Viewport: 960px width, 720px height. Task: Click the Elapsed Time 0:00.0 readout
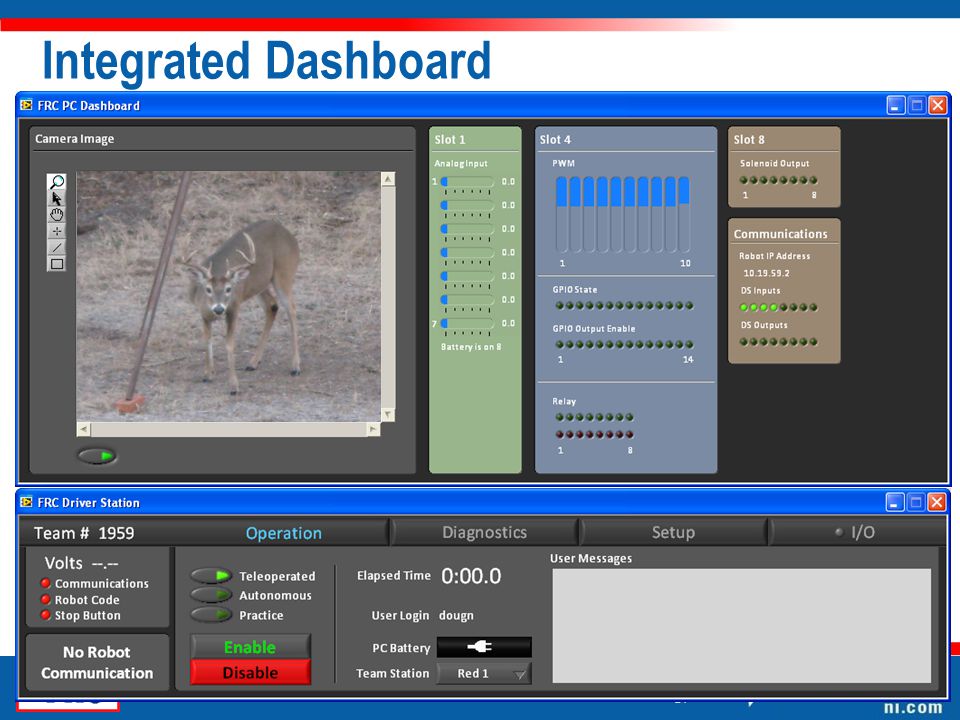(x=471, y=576)
